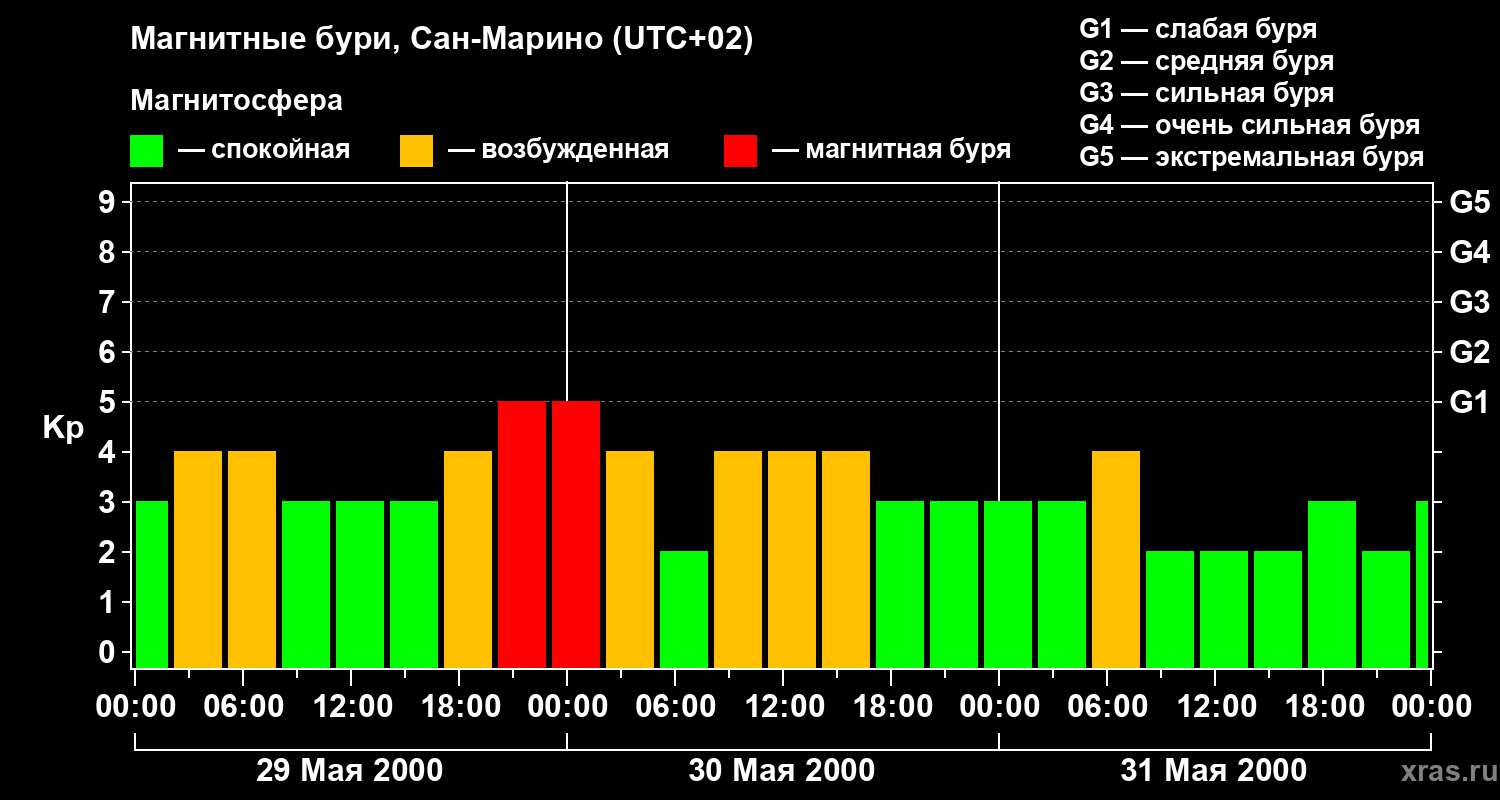Select the red bar at 21:00 on 29 May
The height and width of the screenshot is (800, 1500).
click(x=522, y=535)
